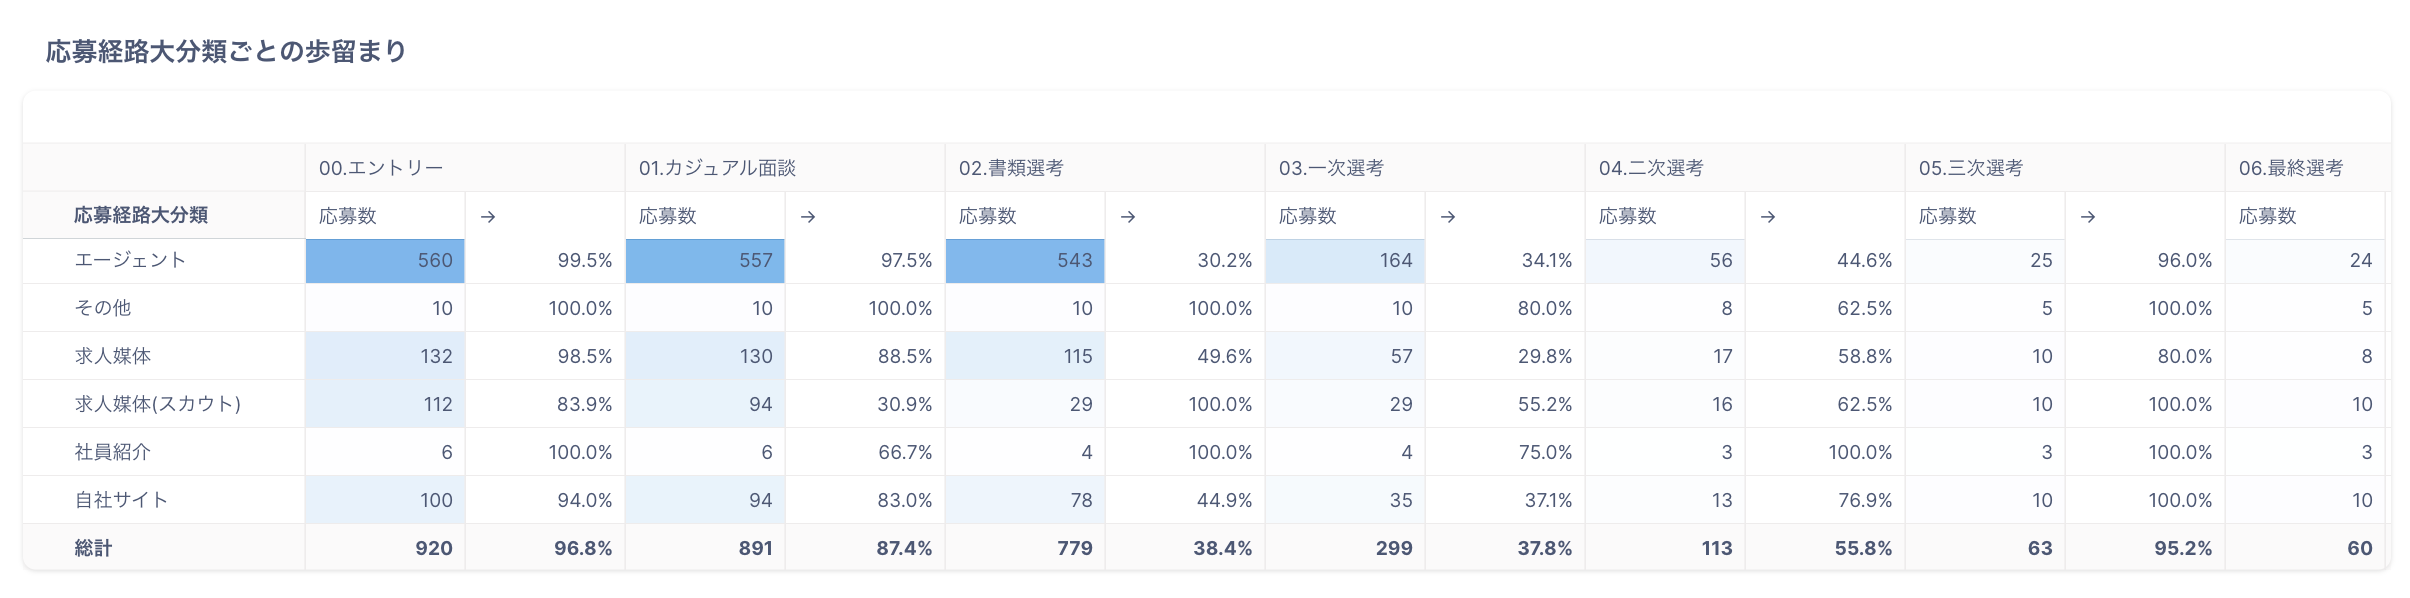Select the 社員紹介 row label

tap(113, 452)
